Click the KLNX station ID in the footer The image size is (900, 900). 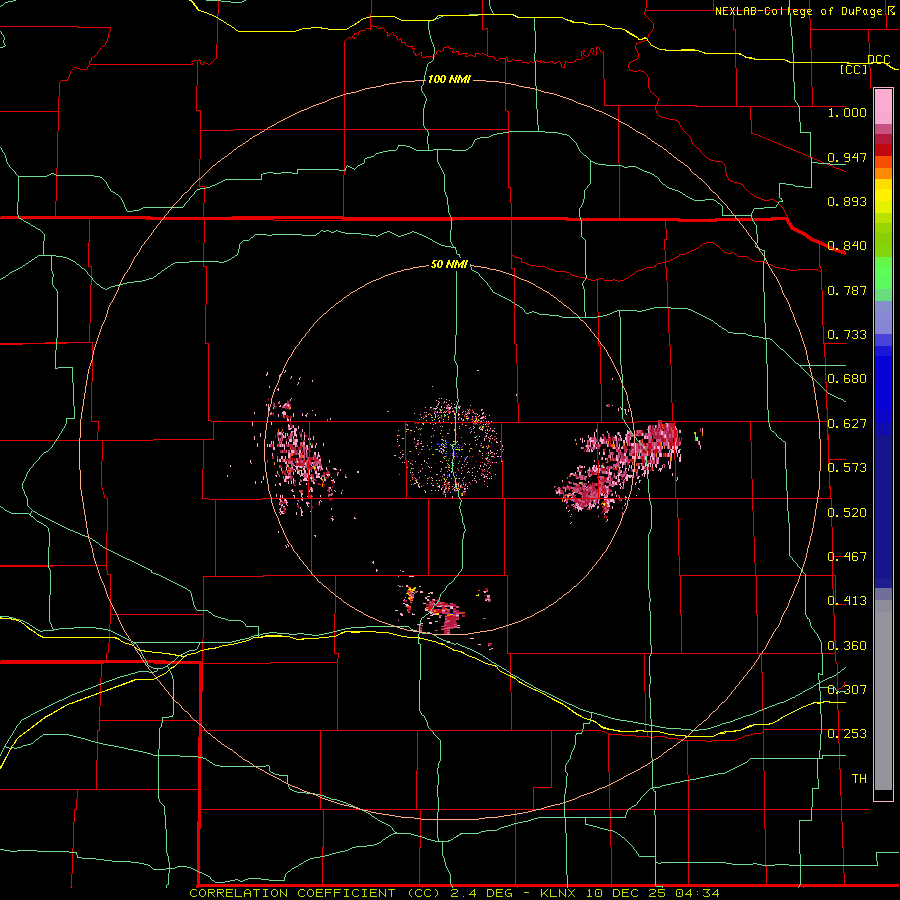pos(558,893)
